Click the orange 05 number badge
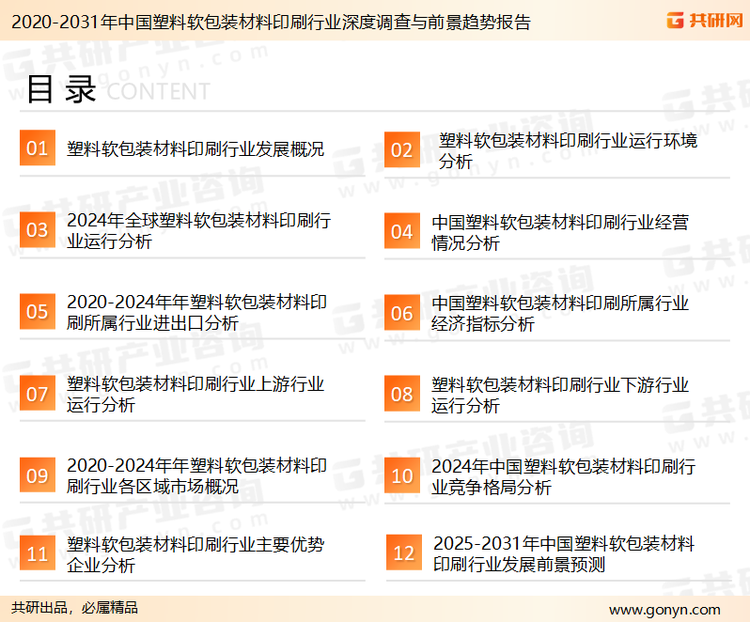750x622 pixels. point(37,311)
